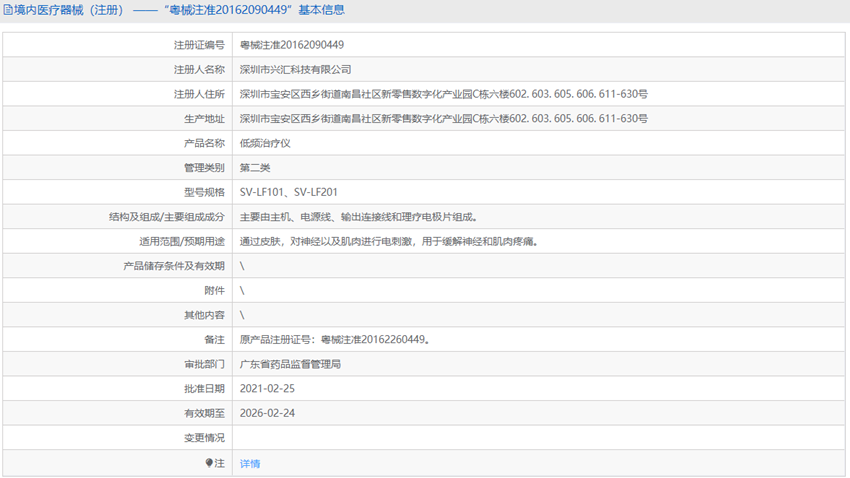This screenshot has height=478, width=850.
Task: Select model spec SV-LF101、SV-LF201
Action: tap(288, 192)
